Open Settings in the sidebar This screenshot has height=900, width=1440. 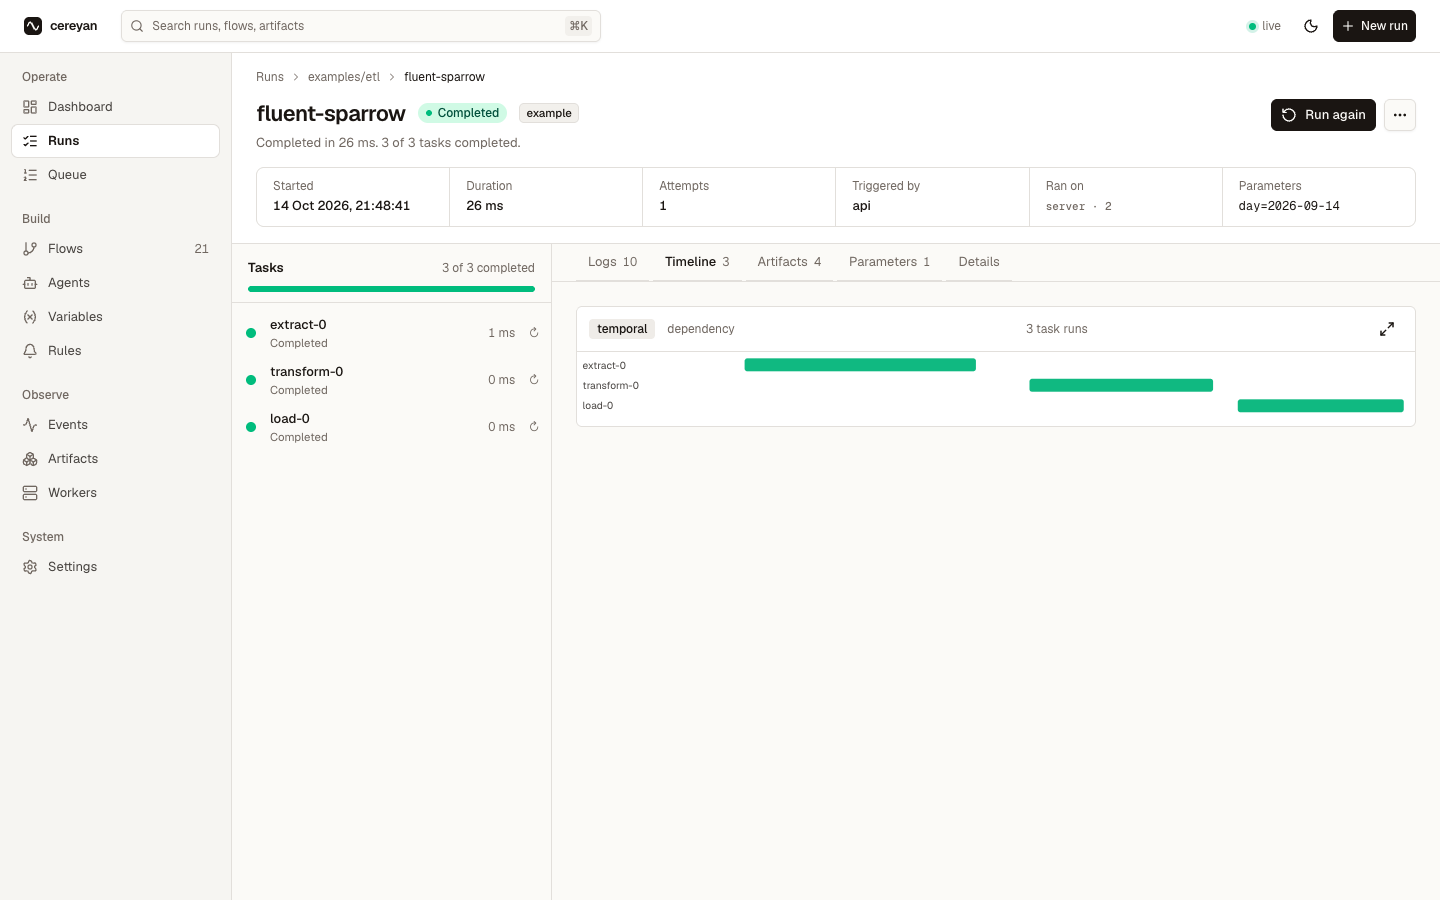click(x=115, y=567)
